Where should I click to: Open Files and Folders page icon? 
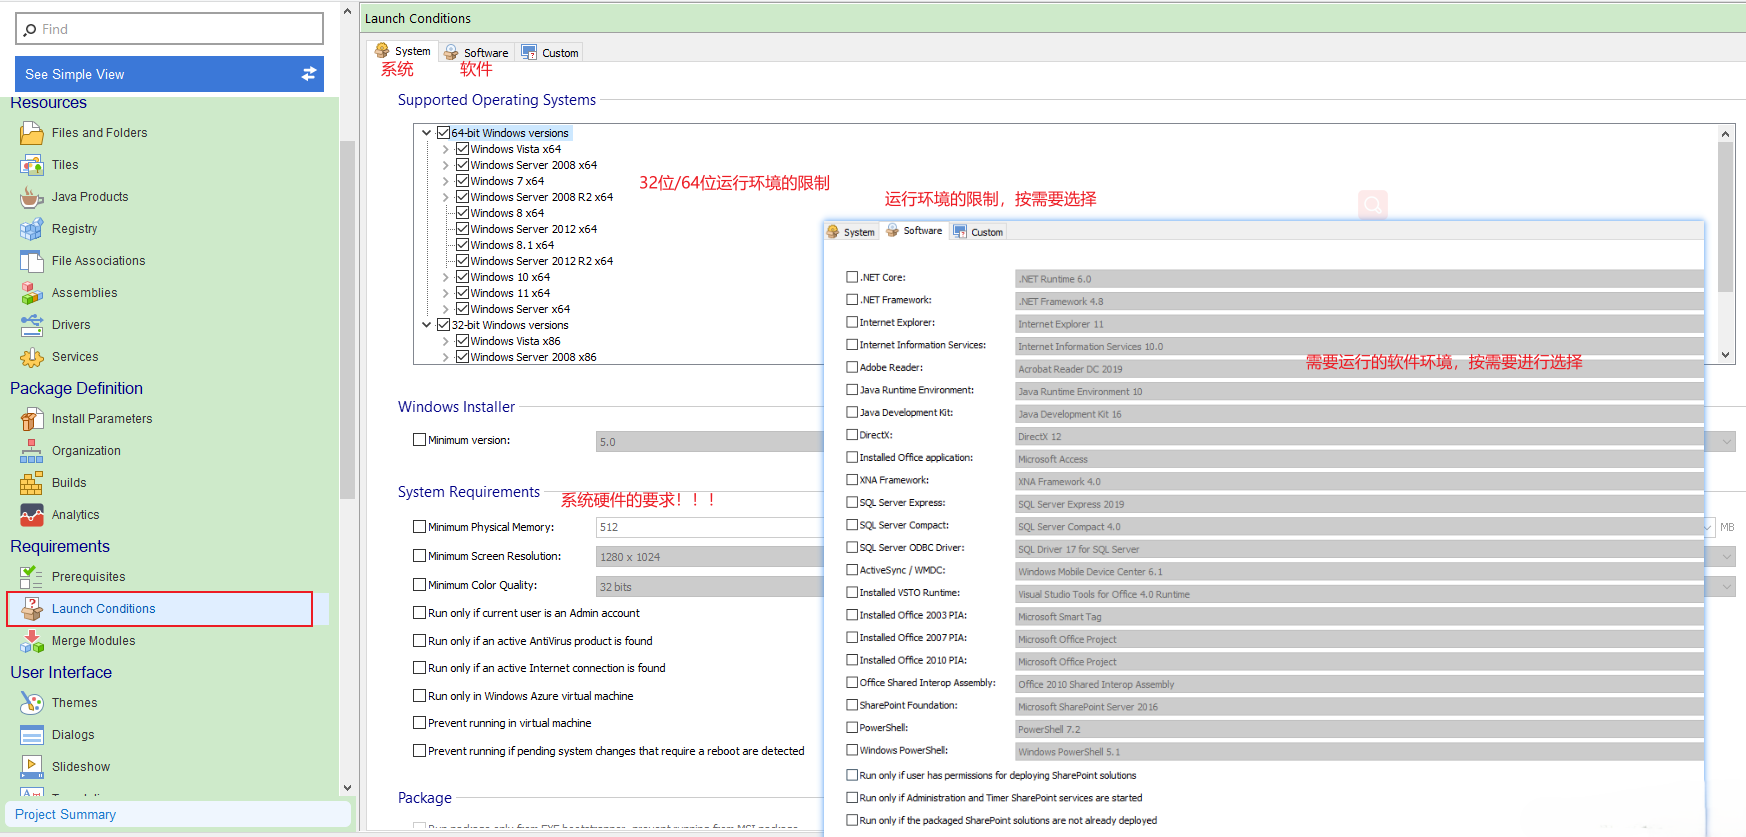point(32,133)
